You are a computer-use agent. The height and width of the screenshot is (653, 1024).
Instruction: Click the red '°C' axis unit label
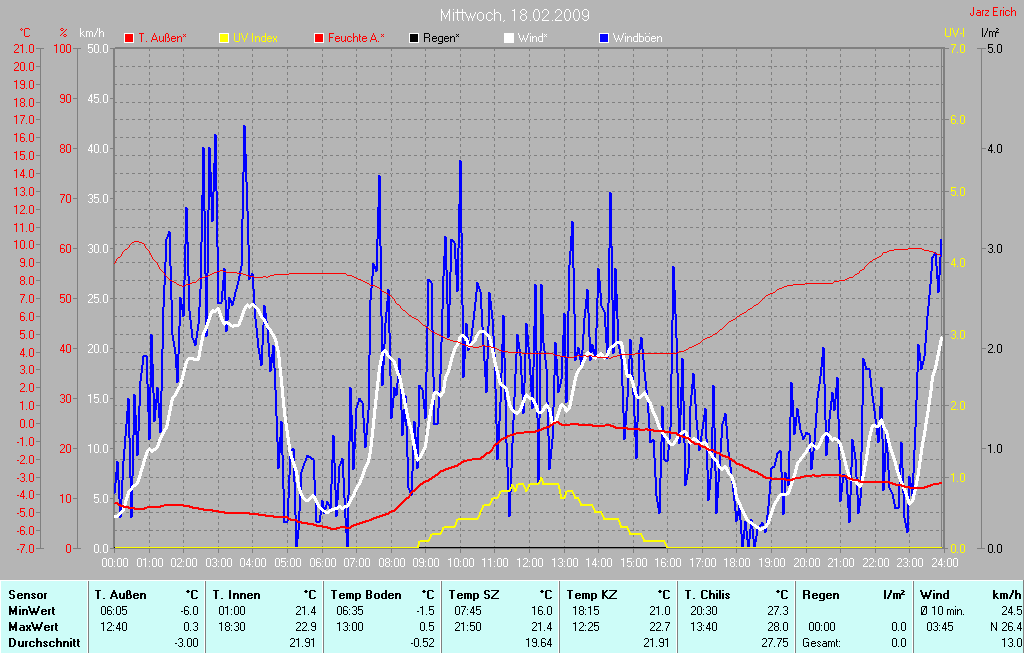point(25,33)
